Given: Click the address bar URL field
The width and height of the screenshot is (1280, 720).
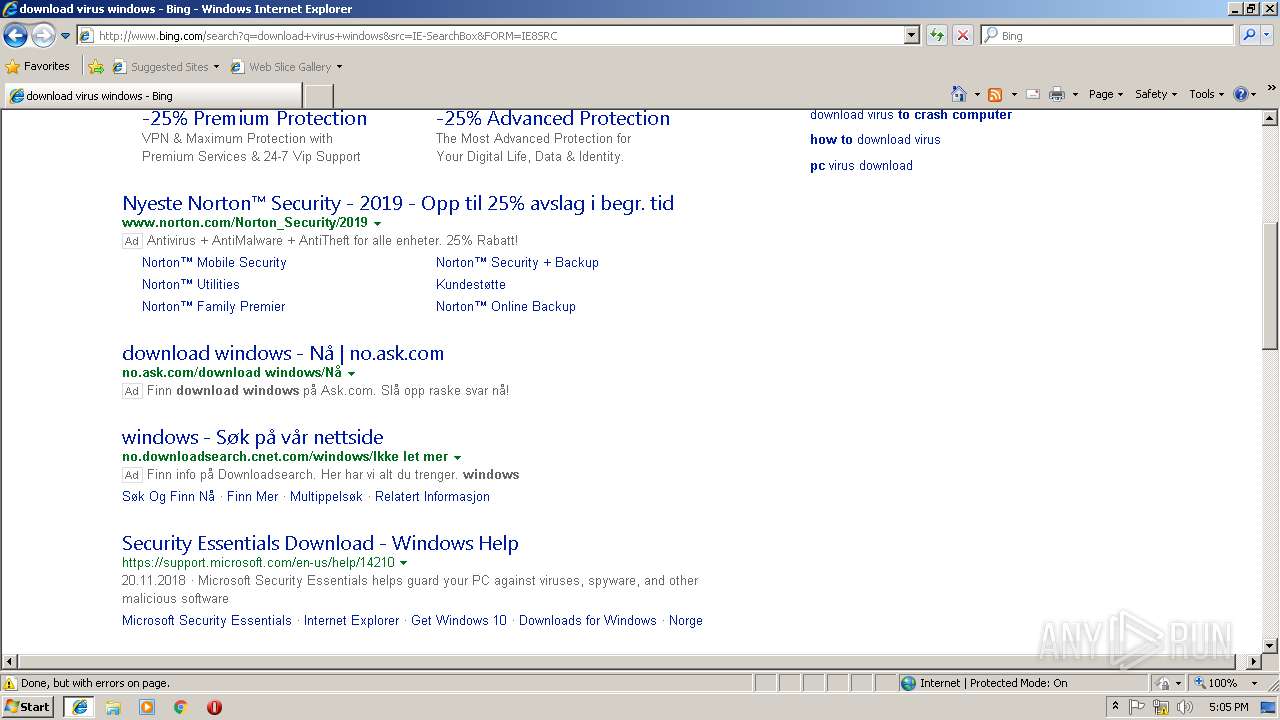Looking at the screenshot, I should tap(490, 36).
